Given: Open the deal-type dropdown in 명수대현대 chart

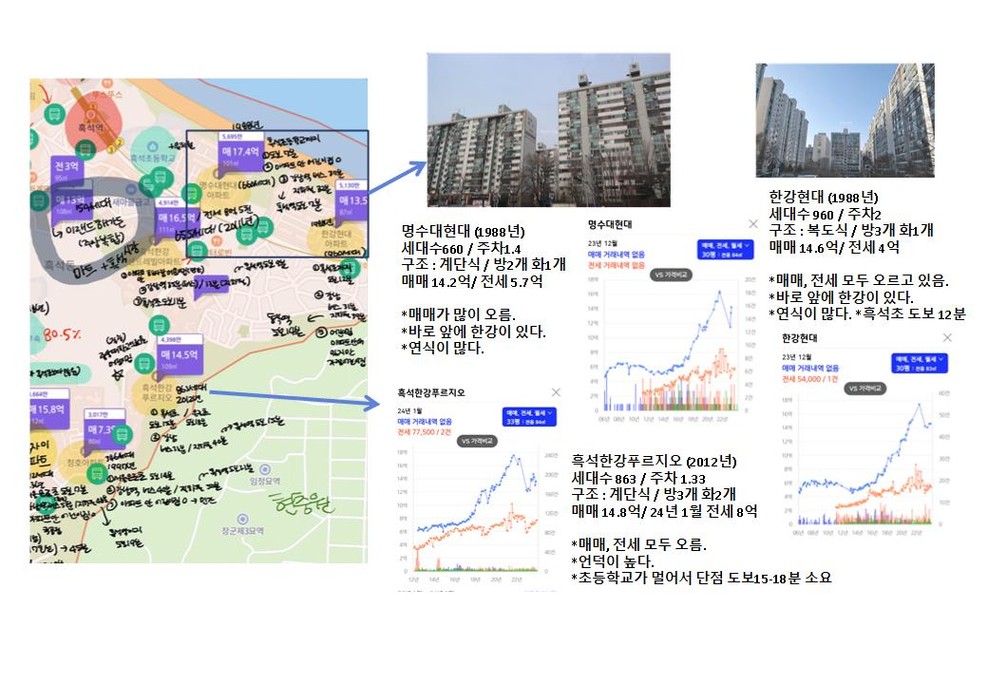Looking at the screenshot, I should tap(725, 249).
